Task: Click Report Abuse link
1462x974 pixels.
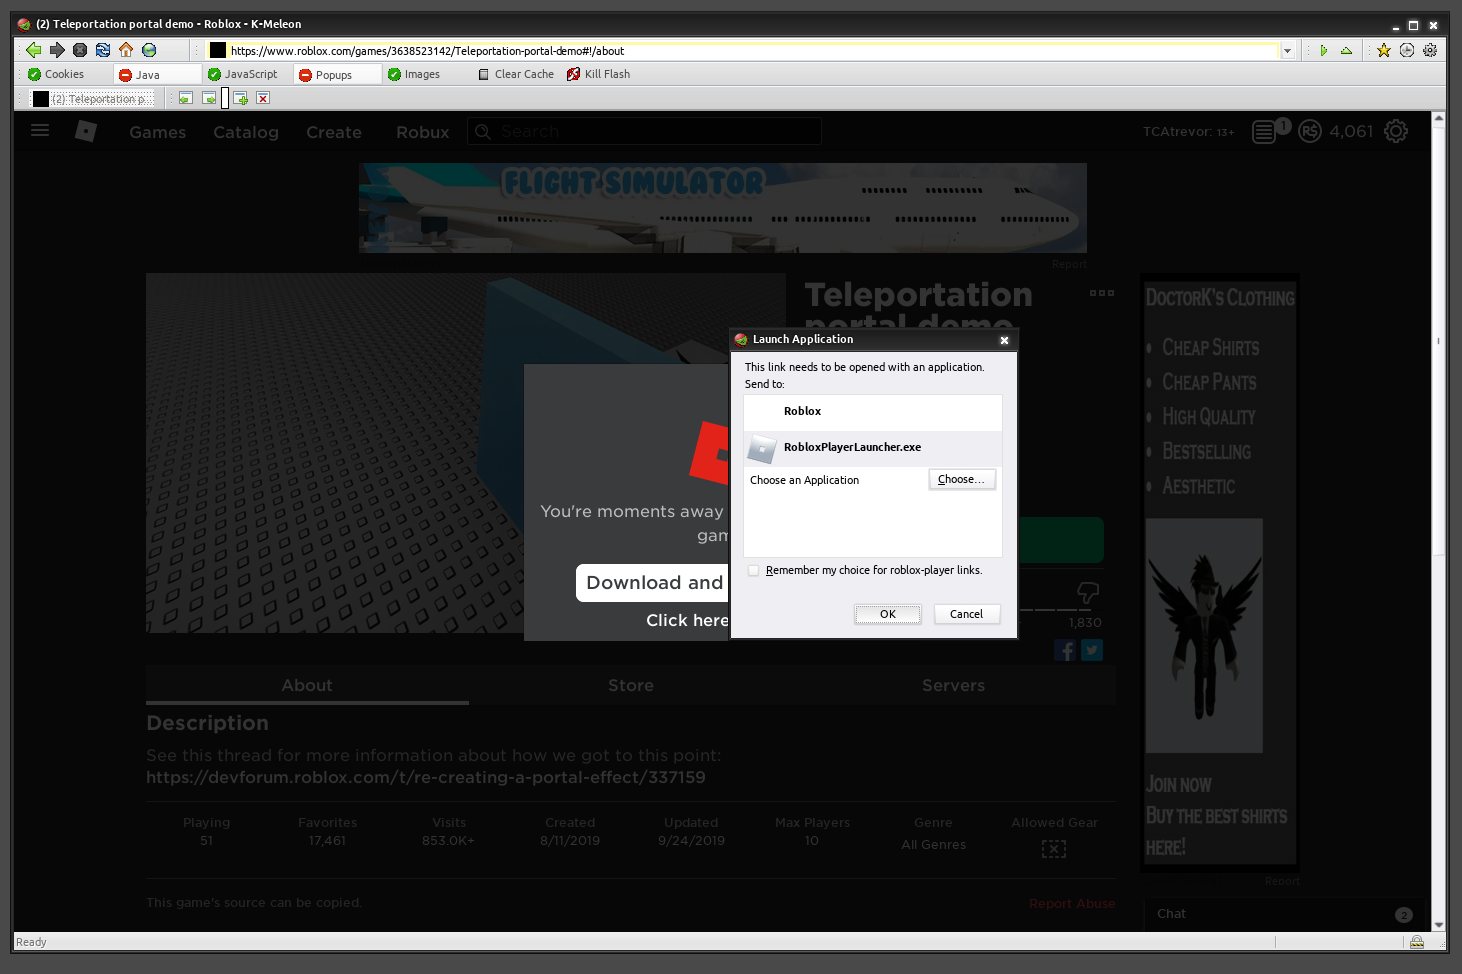Action: 1072,903
